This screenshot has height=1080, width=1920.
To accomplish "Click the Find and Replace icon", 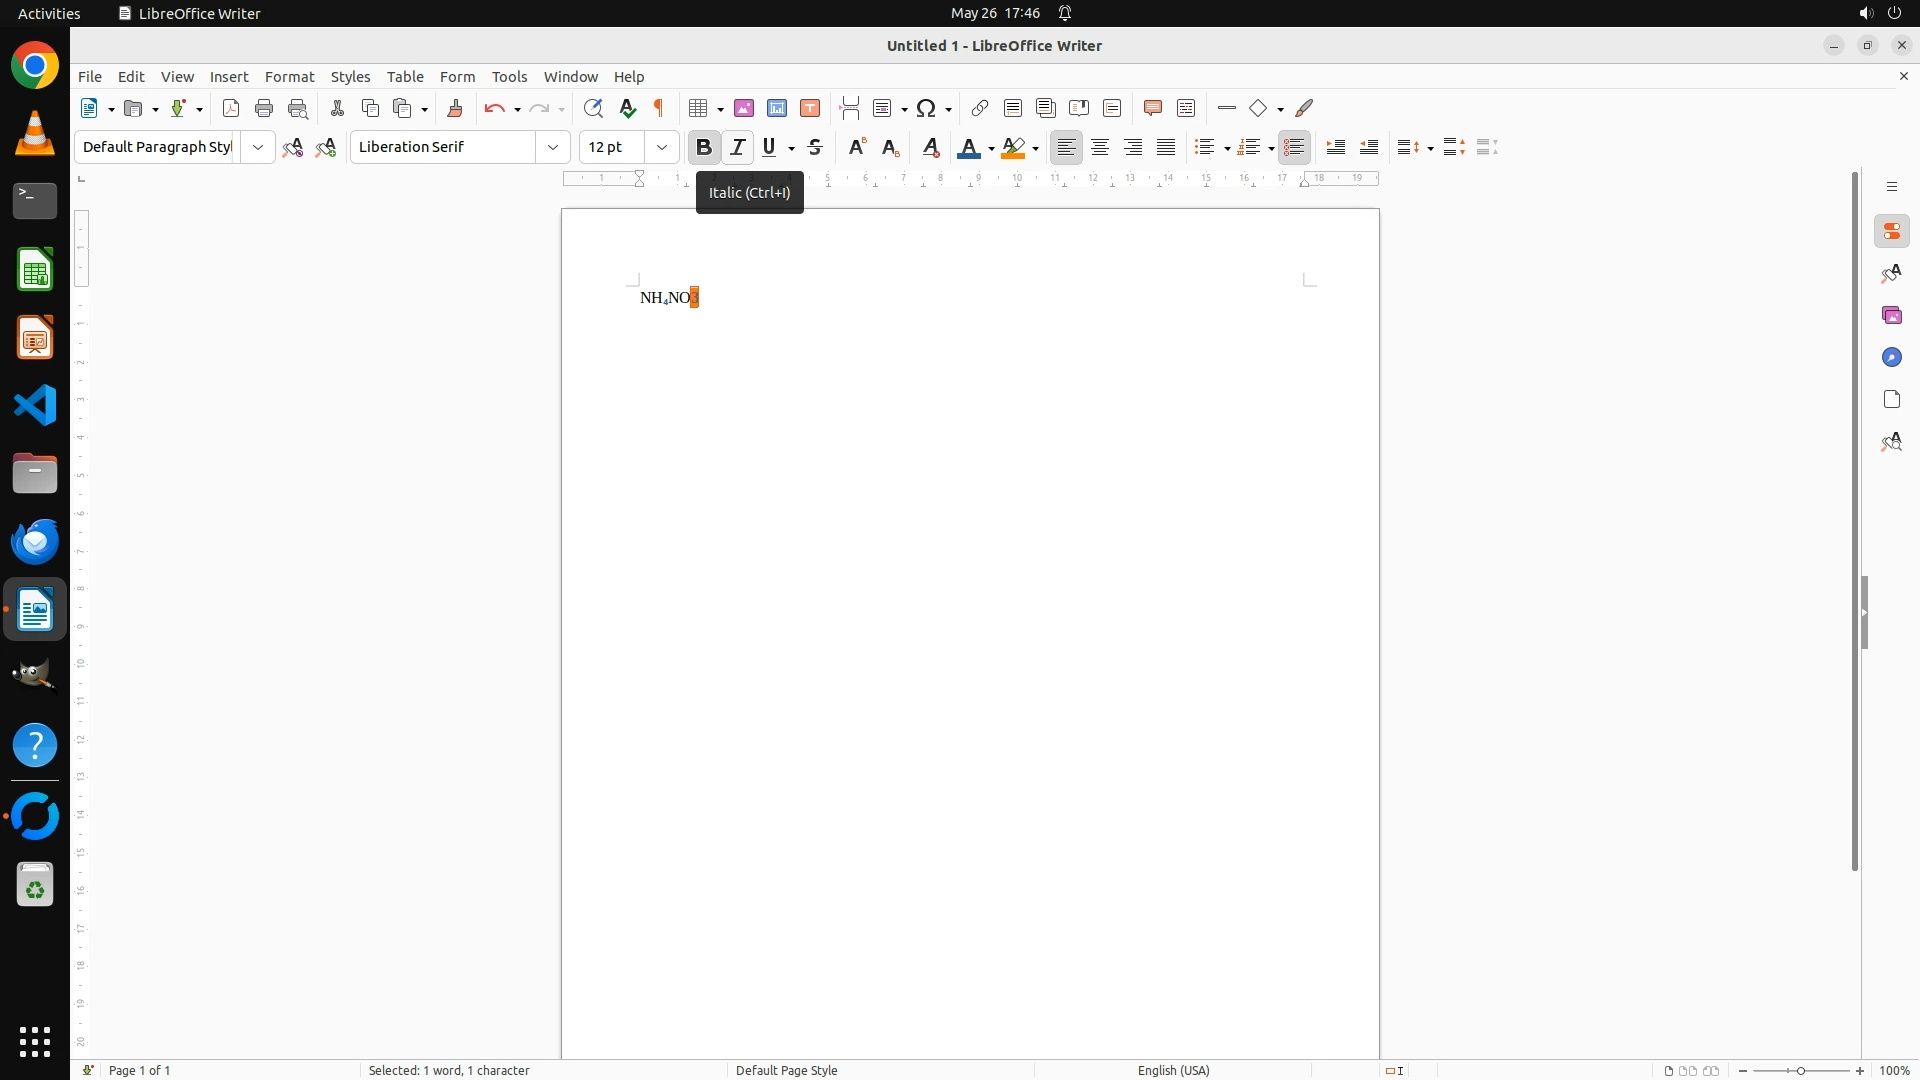I will (x=593, y=108).
